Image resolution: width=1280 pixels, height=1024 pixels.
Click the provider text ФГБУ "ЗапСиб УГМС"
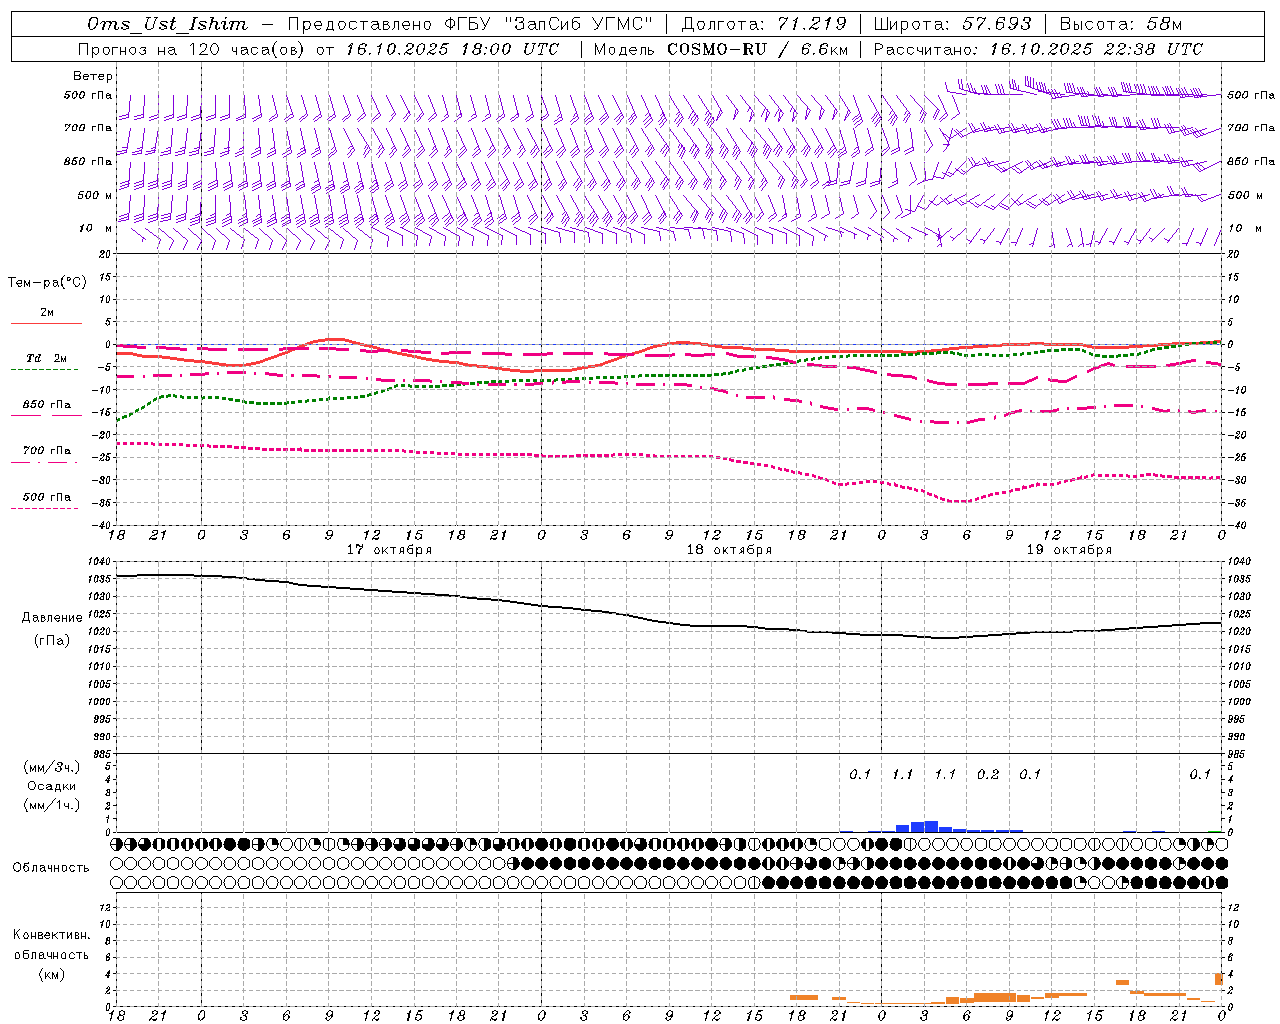548,24
